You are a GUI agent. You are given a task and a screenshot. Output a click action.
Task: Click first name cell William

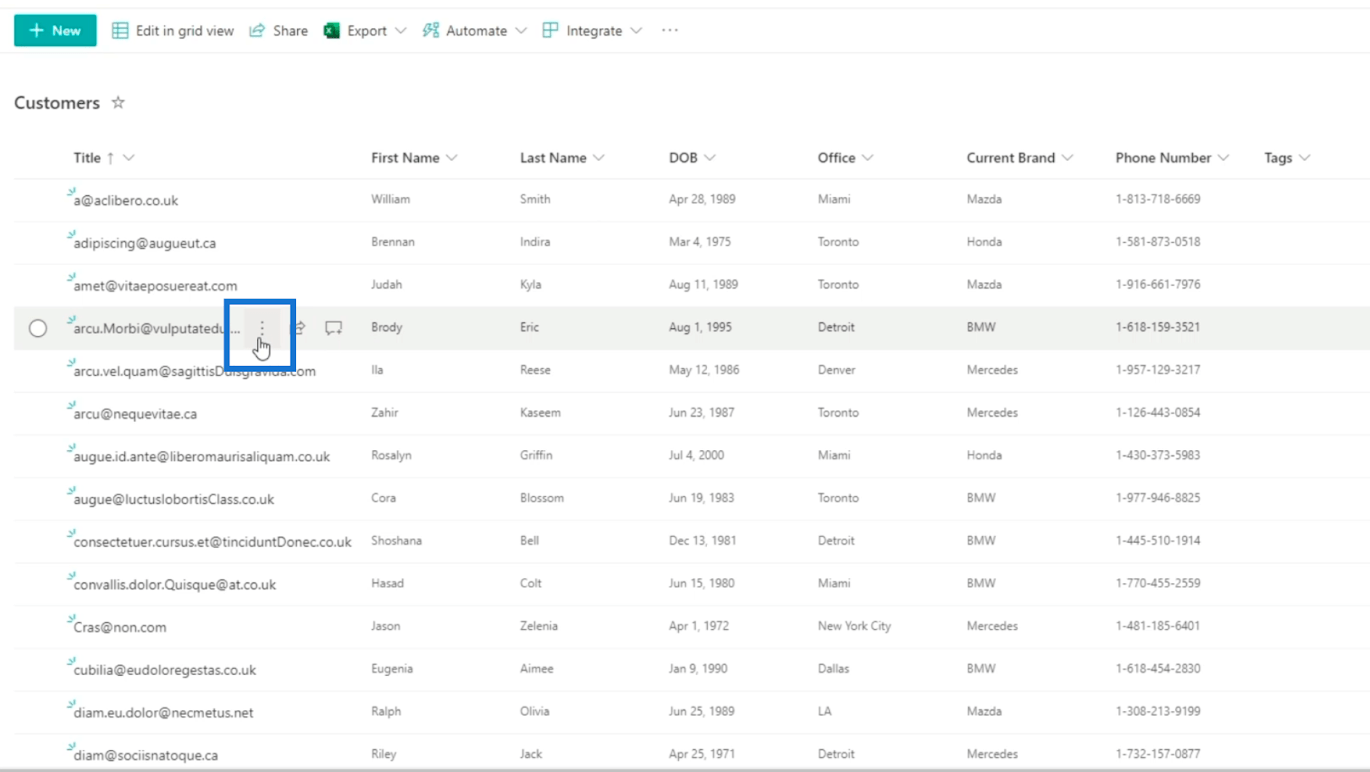click(391, 199)
